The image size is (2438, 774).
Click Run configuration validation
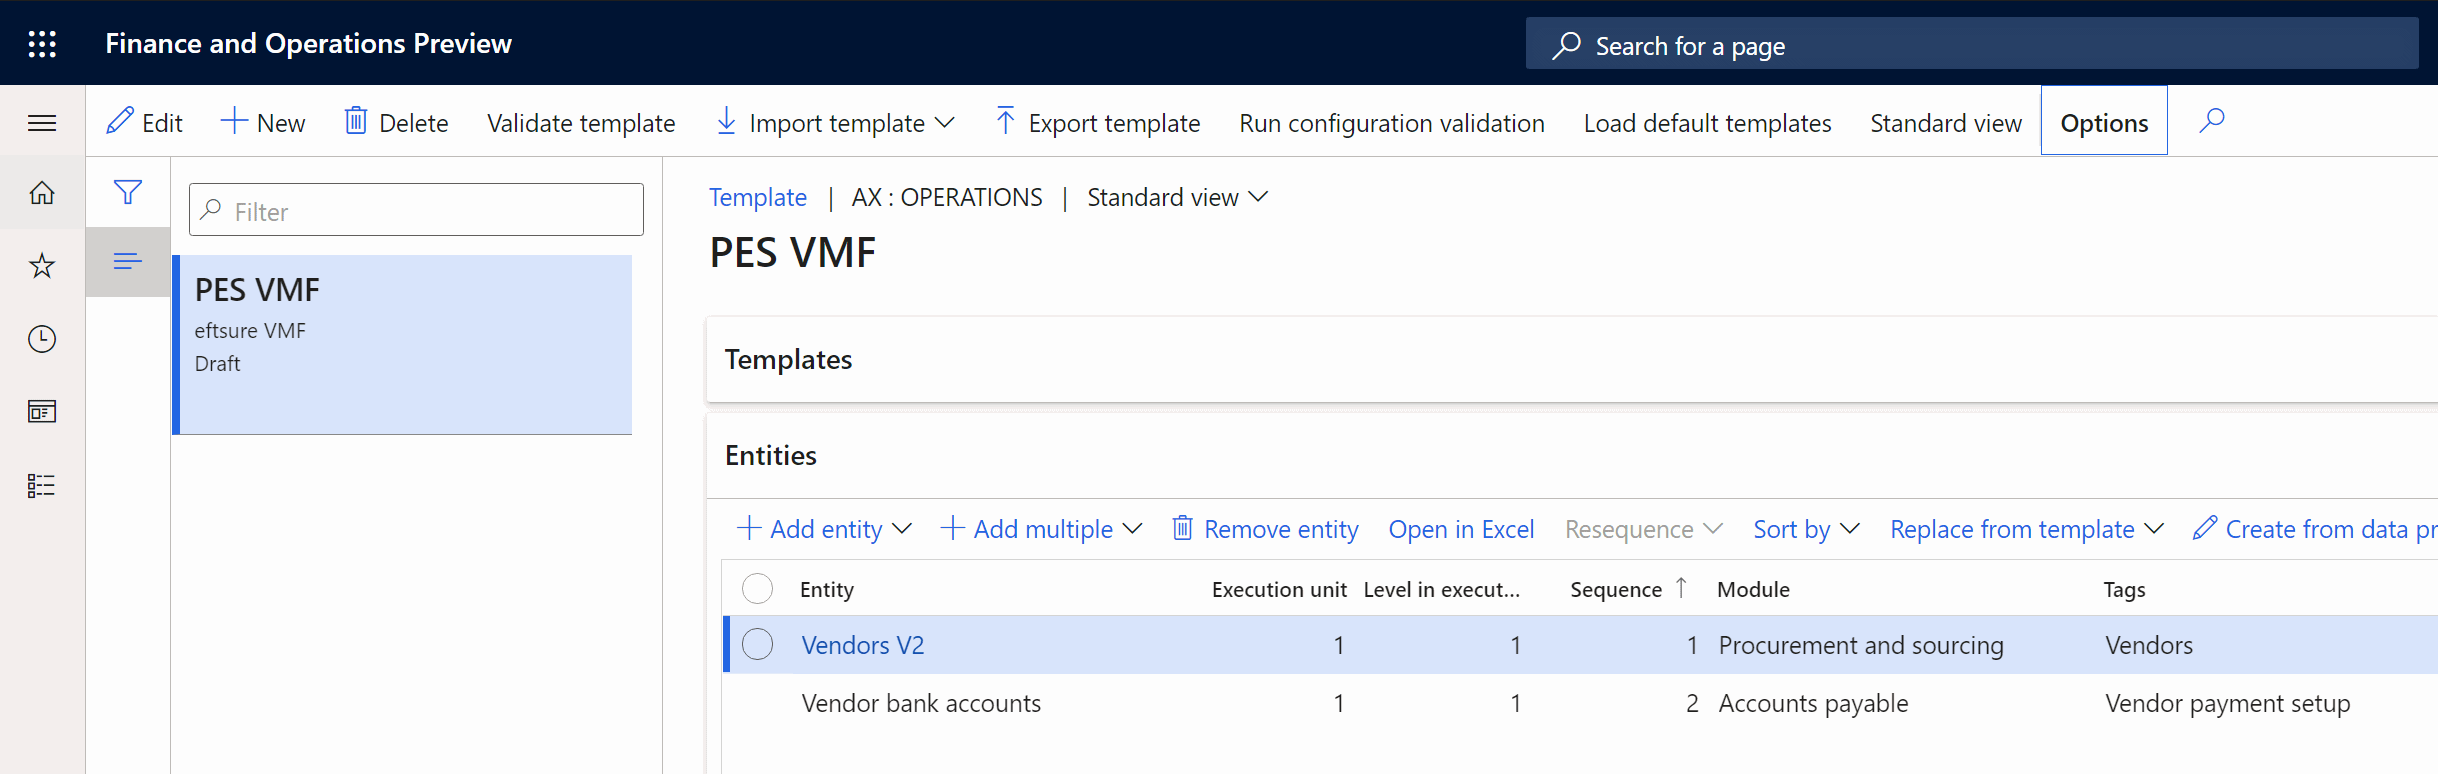click(x=1392, y=123)
